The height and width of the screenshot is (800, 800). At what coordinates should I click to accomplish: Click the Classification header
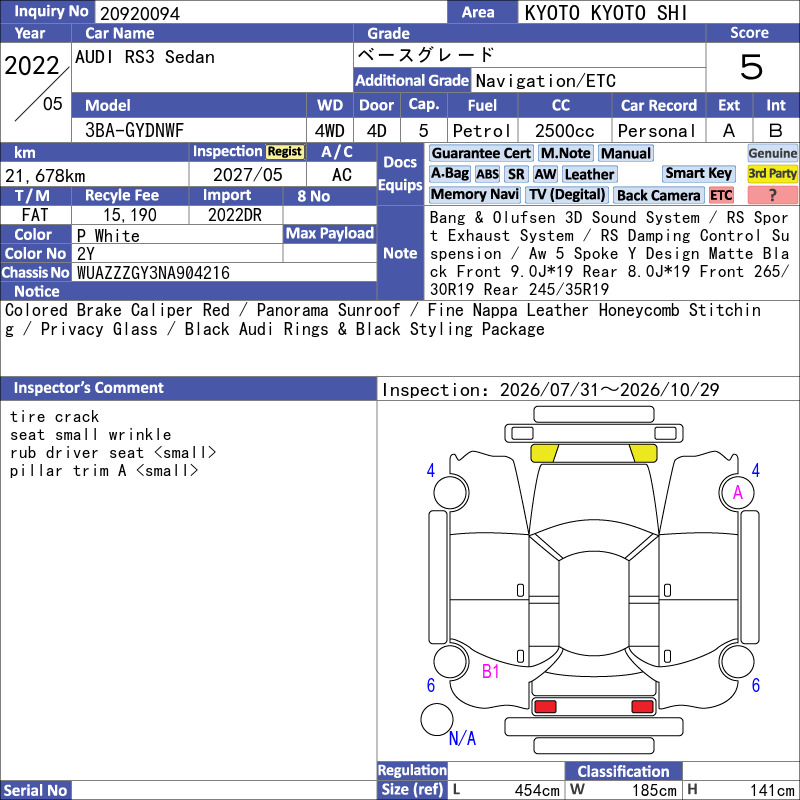623,771
